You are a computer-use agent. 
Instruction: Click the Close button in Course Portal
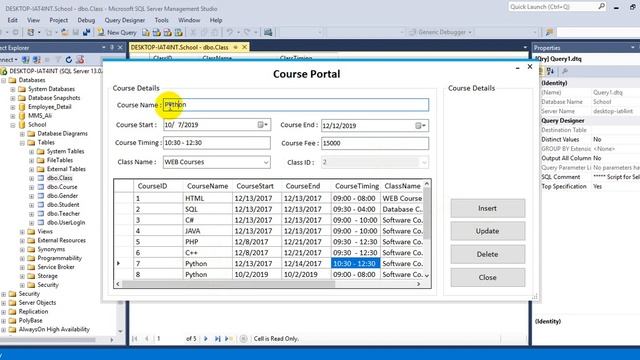click(x=488, y=278)
